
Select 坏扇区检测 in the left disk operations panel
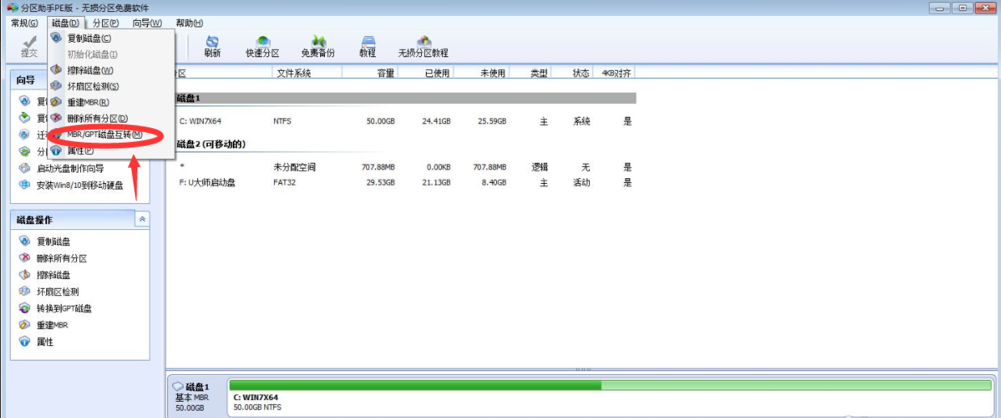(63, 291)
